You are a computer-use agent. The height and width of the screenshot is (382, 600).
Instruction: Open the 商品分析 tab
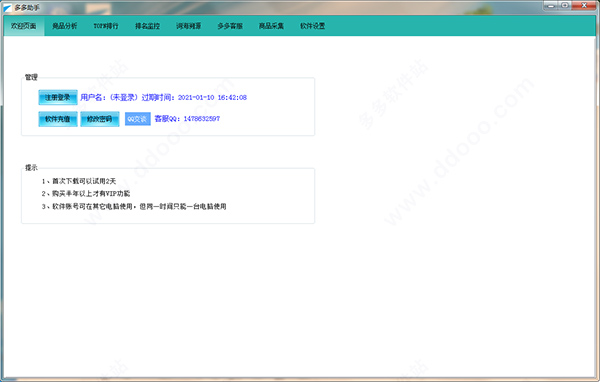tap(65, 26)
